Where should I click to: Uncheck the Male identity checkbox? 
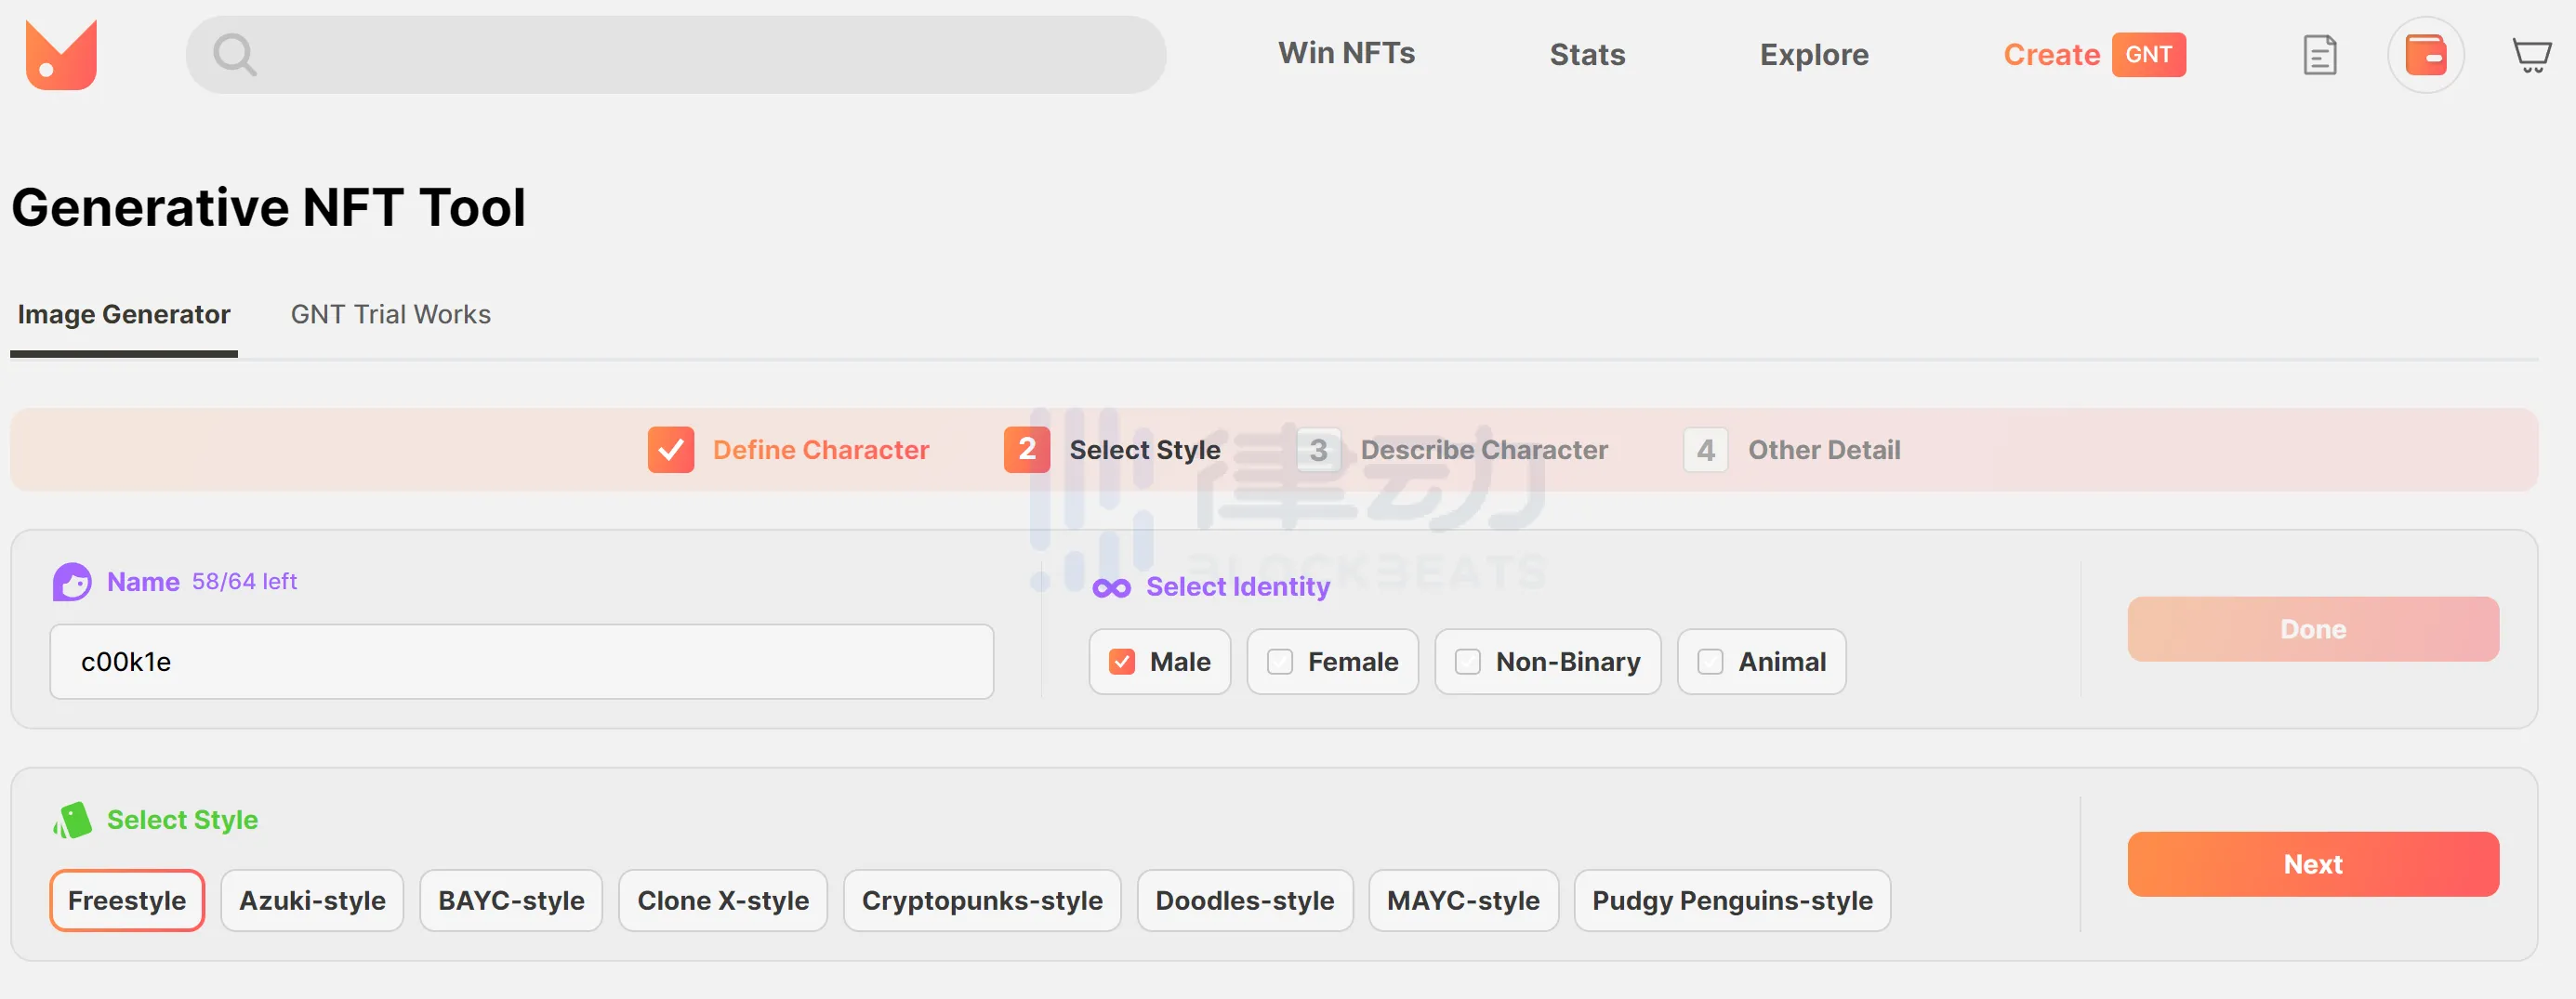coord(1122,662)
